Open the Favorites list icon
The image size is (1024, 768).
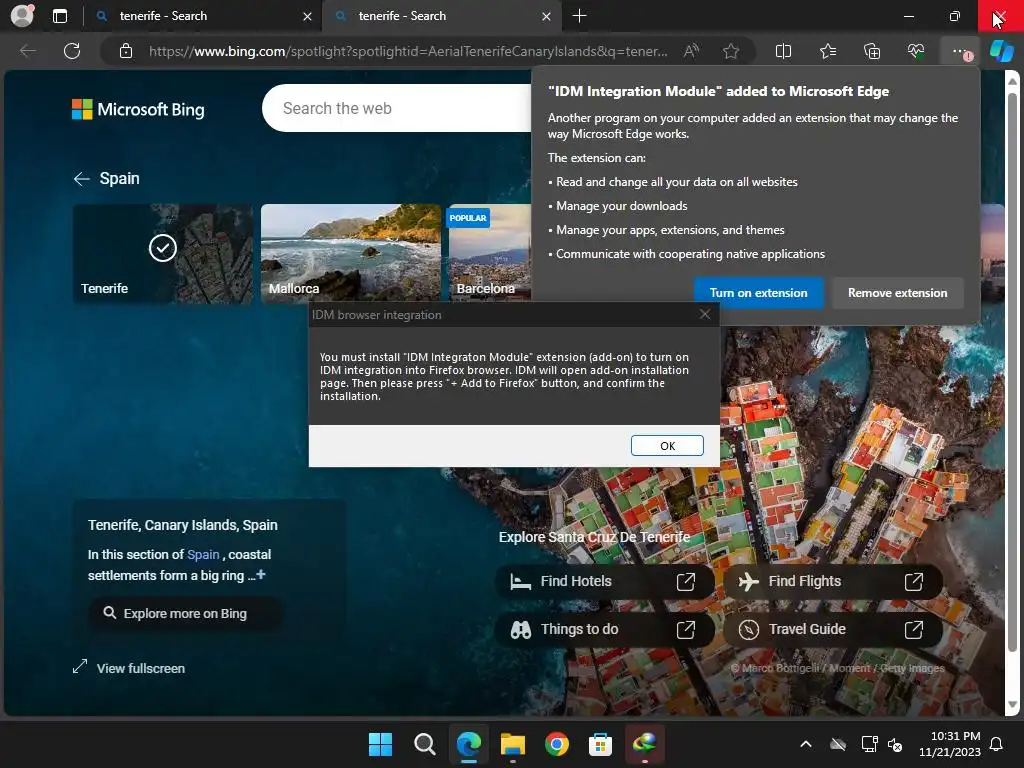click(x=827, y=51)
